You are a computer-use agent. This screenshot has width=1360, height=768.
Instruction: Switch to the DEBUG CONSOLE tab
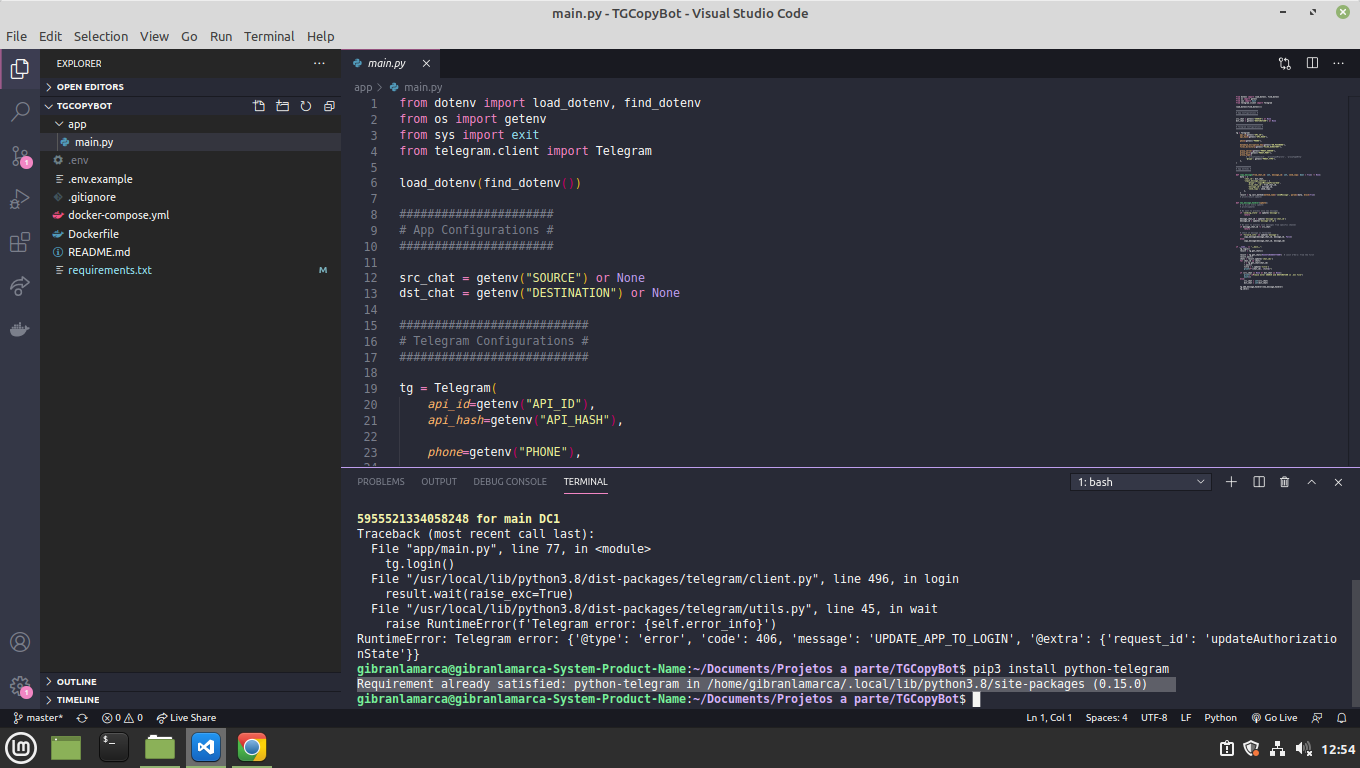[x=510, y=481]
